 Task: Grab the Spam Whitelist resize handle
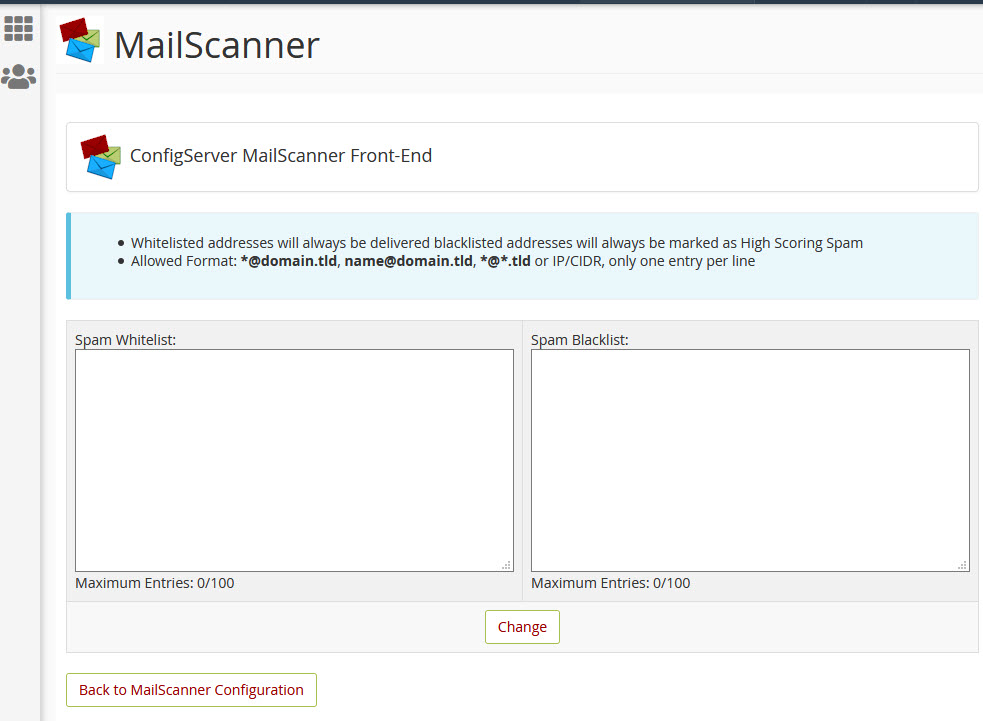pyautogui.click(x=507, y=565)
